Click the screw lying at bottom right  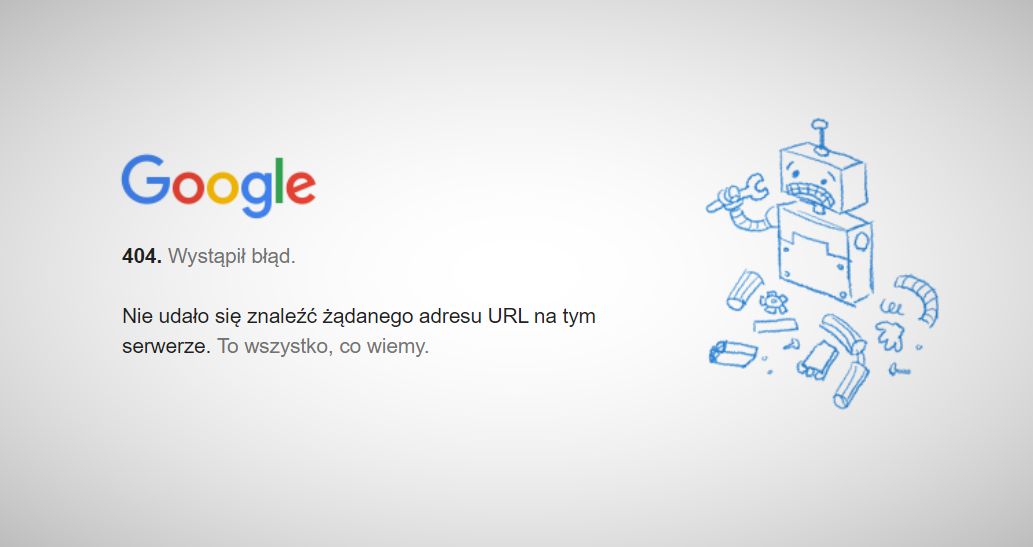[899, 371]
